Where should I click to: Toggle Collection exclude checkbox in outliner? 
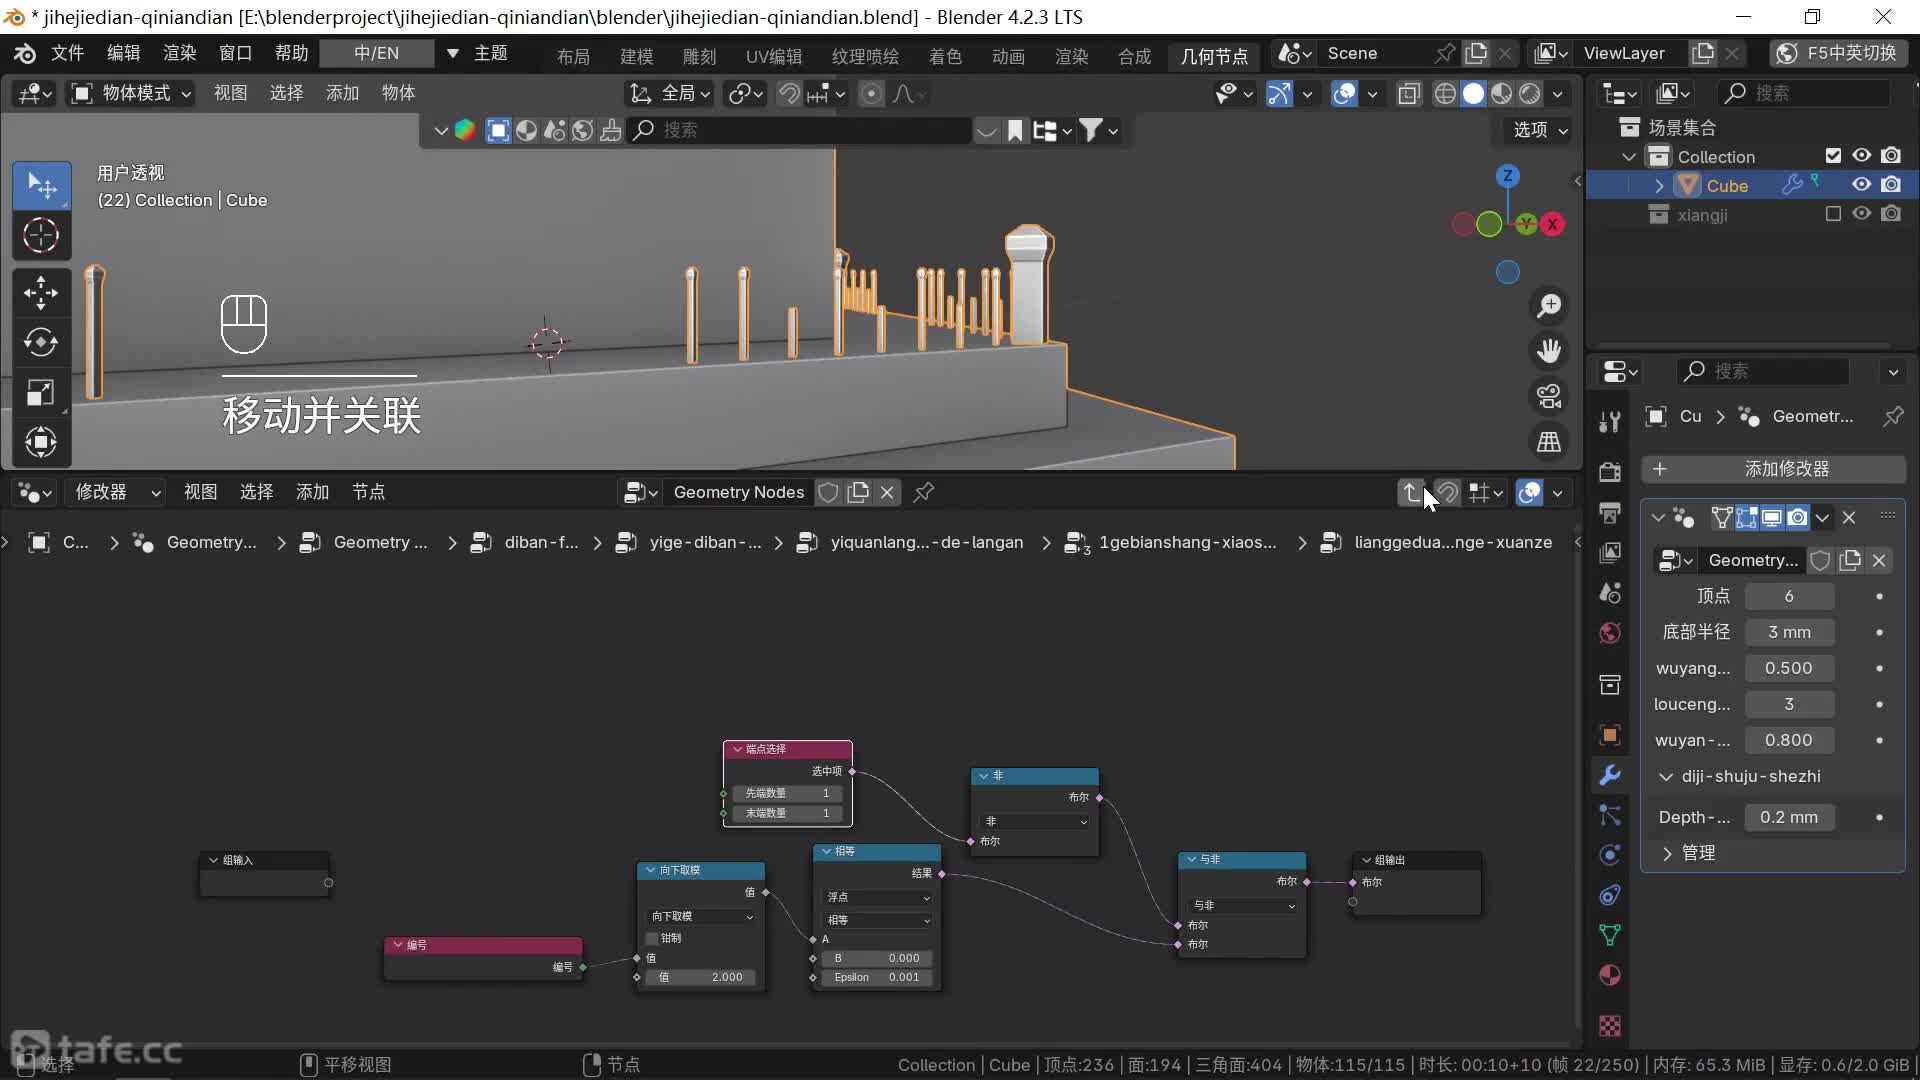click(x=1833, y=156)
